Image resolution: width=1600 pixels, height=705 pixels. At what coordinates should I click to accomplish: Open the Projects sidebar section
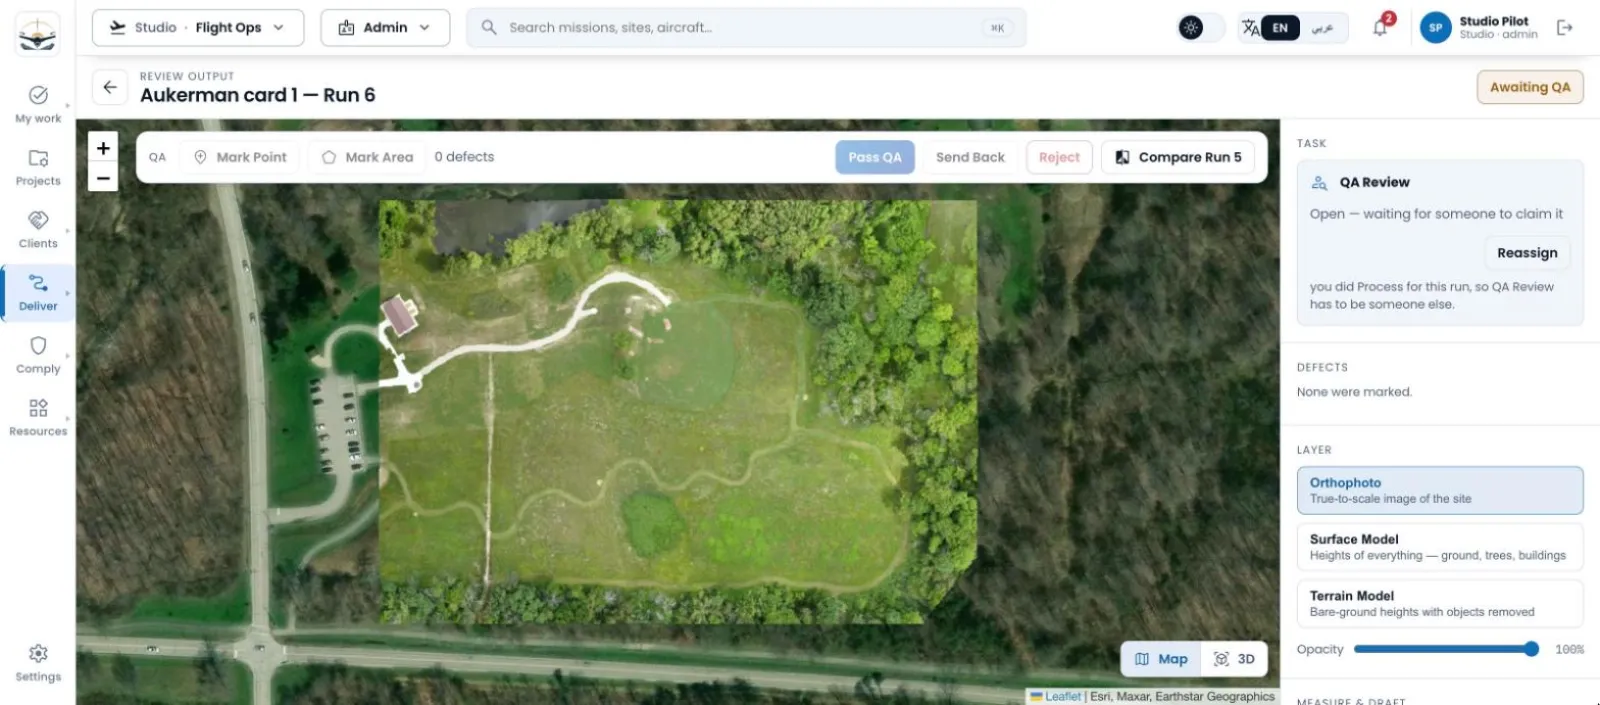pyautogui.click(x=38, y=167)
